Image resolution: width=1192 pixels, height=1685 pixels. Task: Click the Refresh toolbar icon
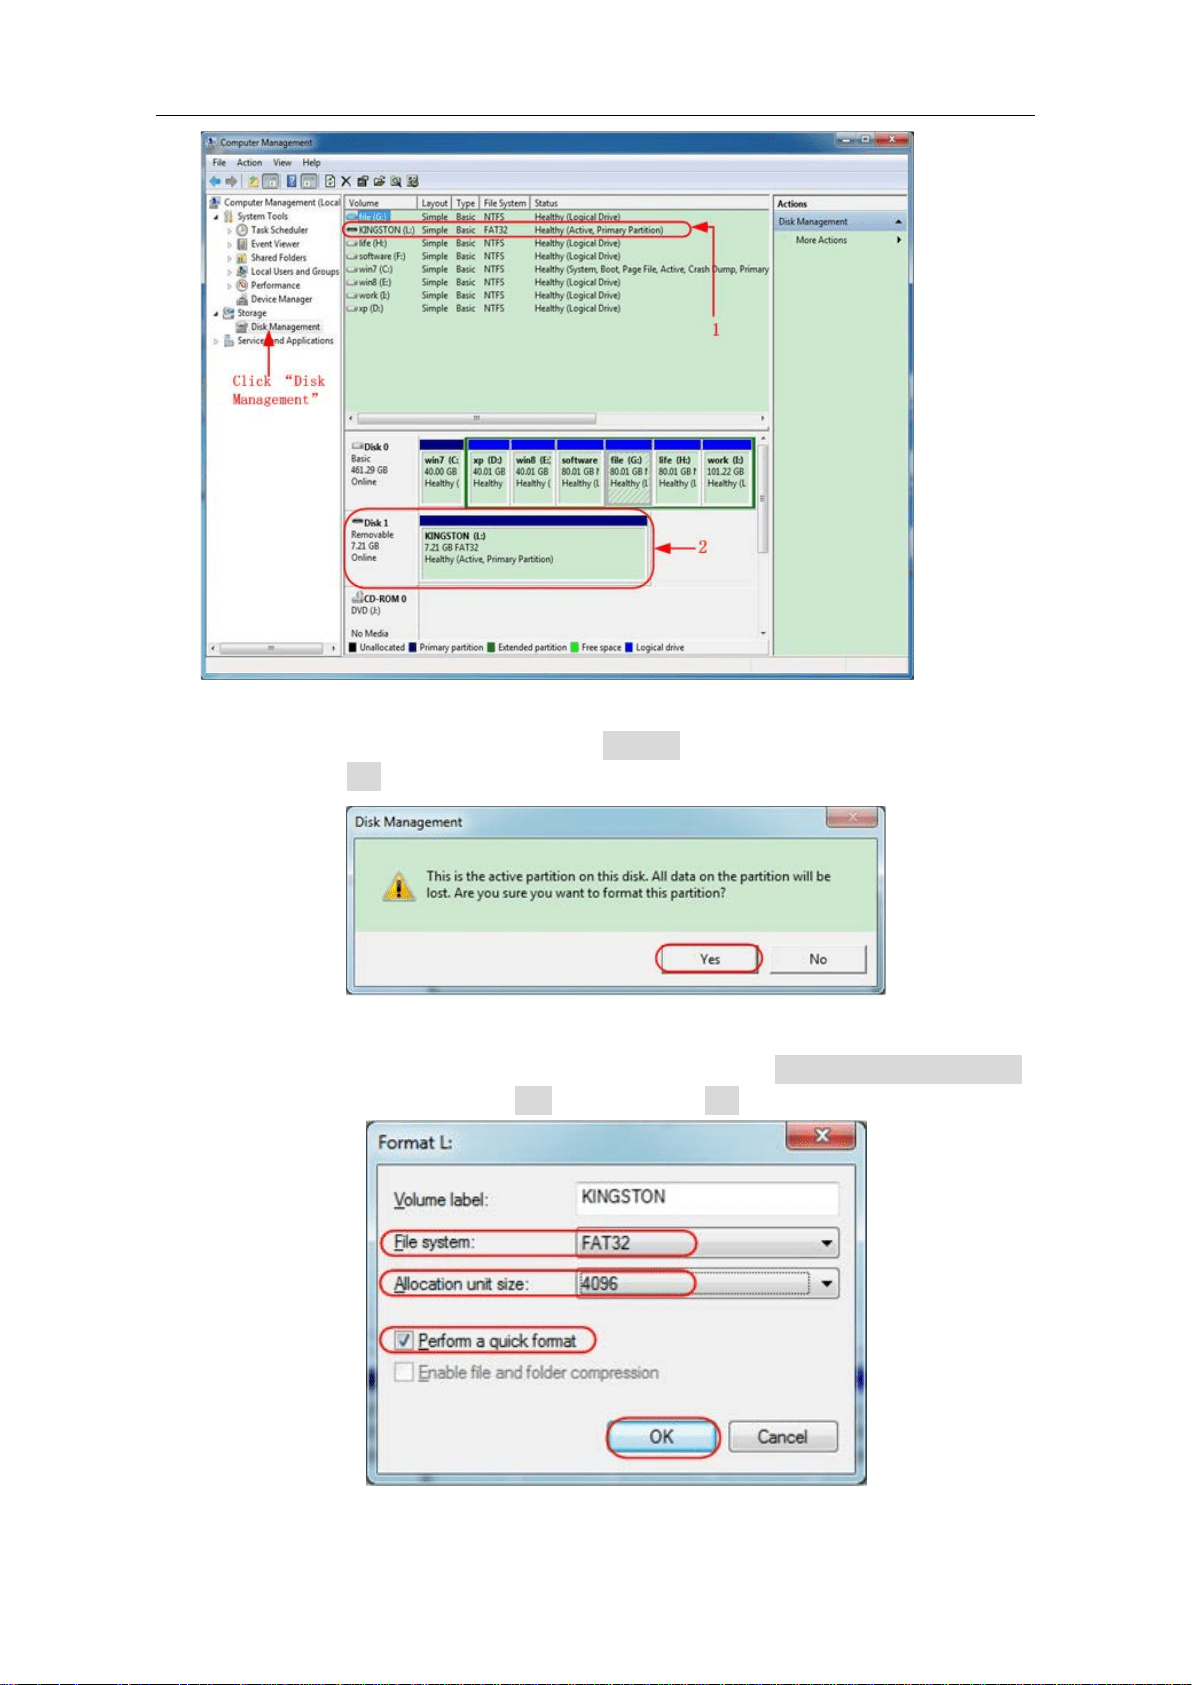point(330,181)
